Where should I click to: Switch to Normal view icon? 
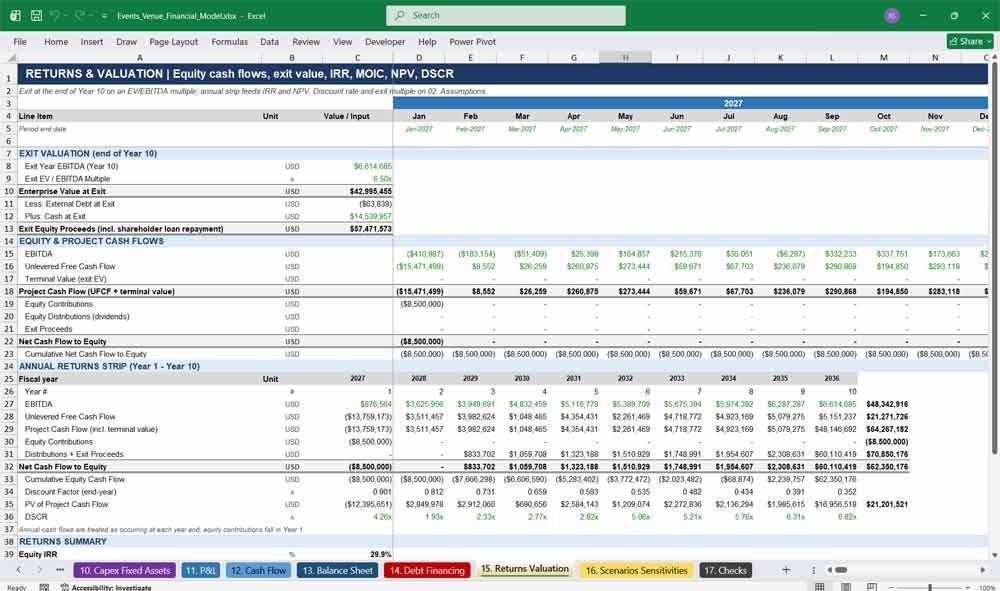[x=820, y=587]
